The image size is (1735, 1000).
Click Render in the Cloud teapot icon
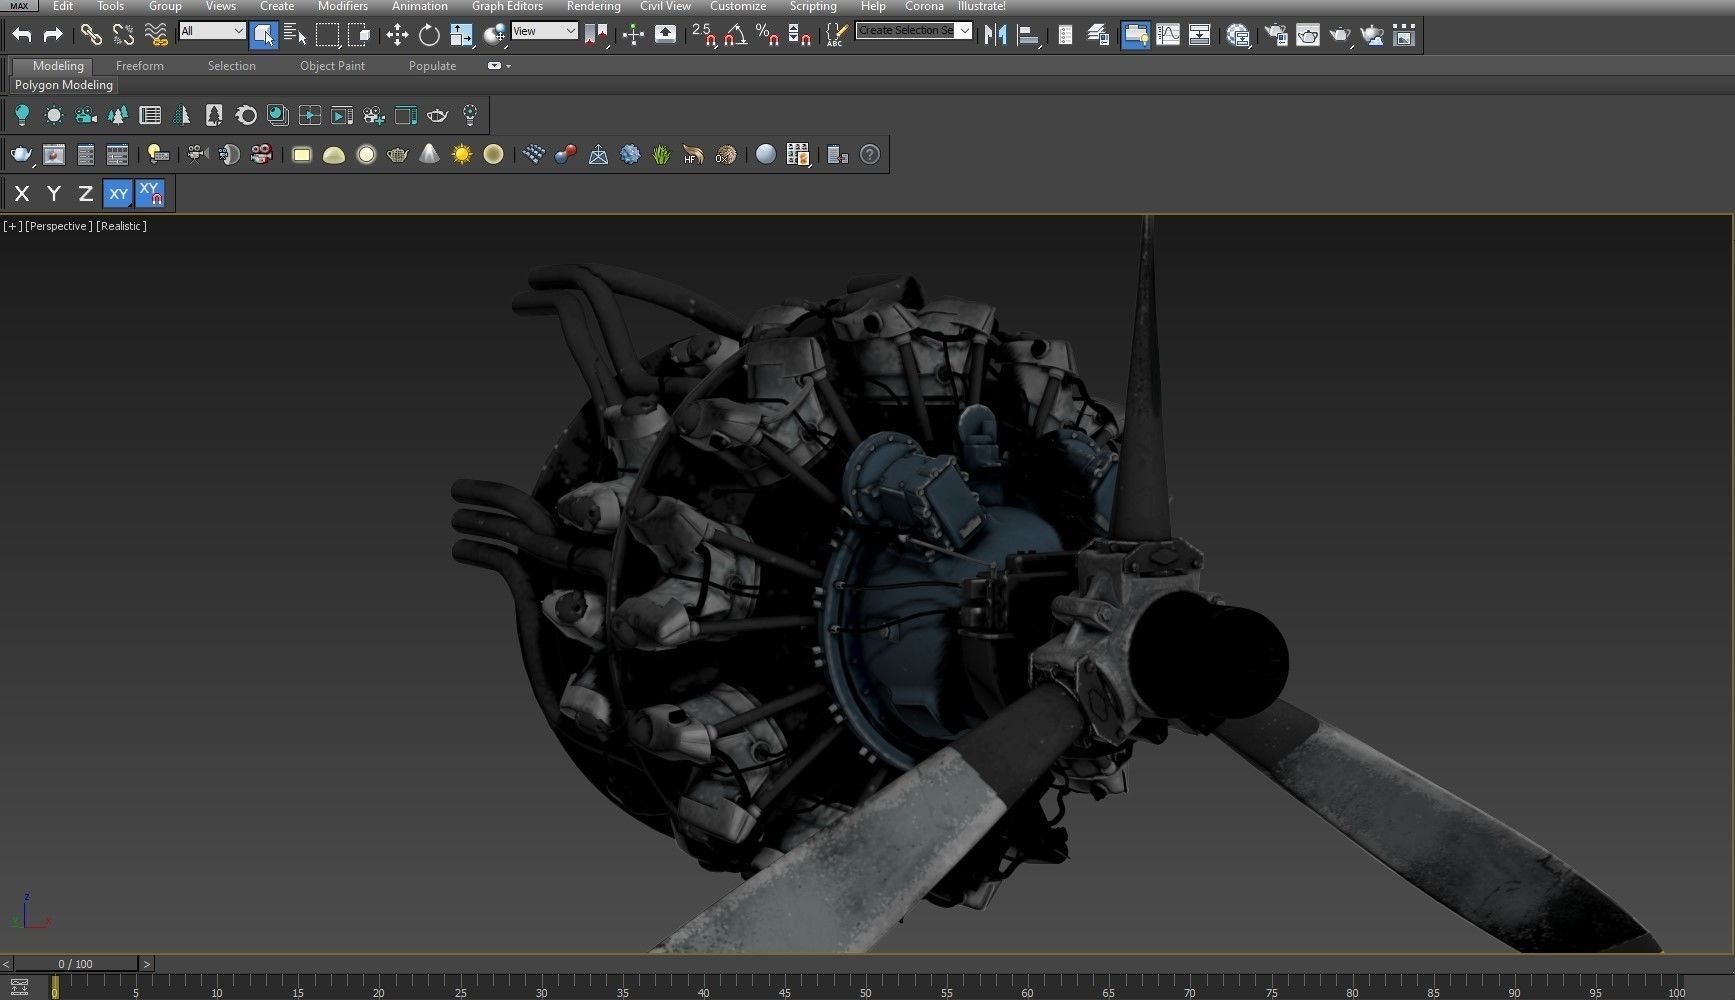coord(1373,35)
